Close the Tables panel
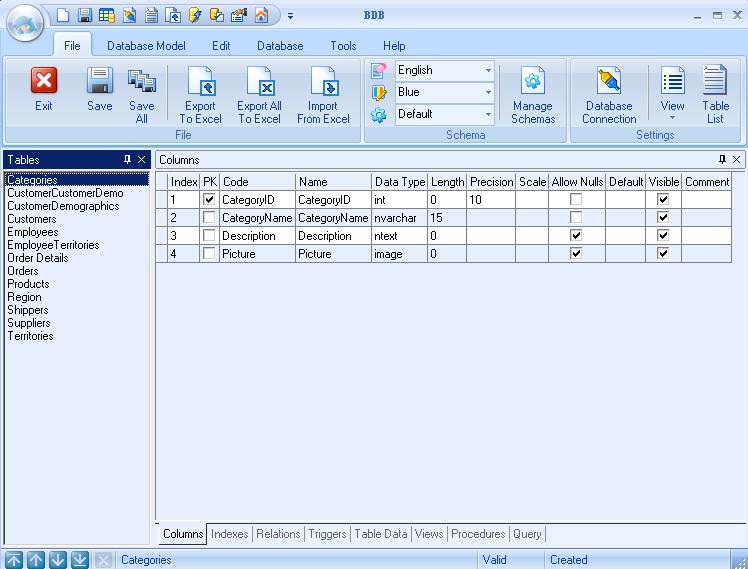 click(142, 159)
